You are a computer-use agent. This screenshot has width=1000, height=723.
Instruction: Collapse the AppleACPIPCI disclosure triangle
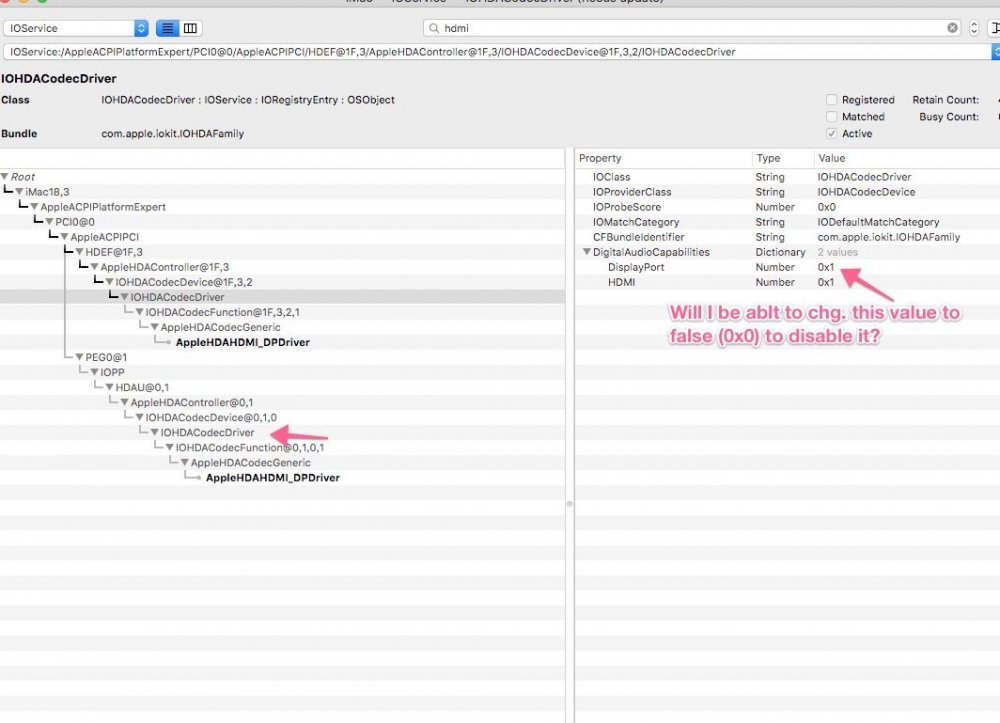tap(64, 237)
